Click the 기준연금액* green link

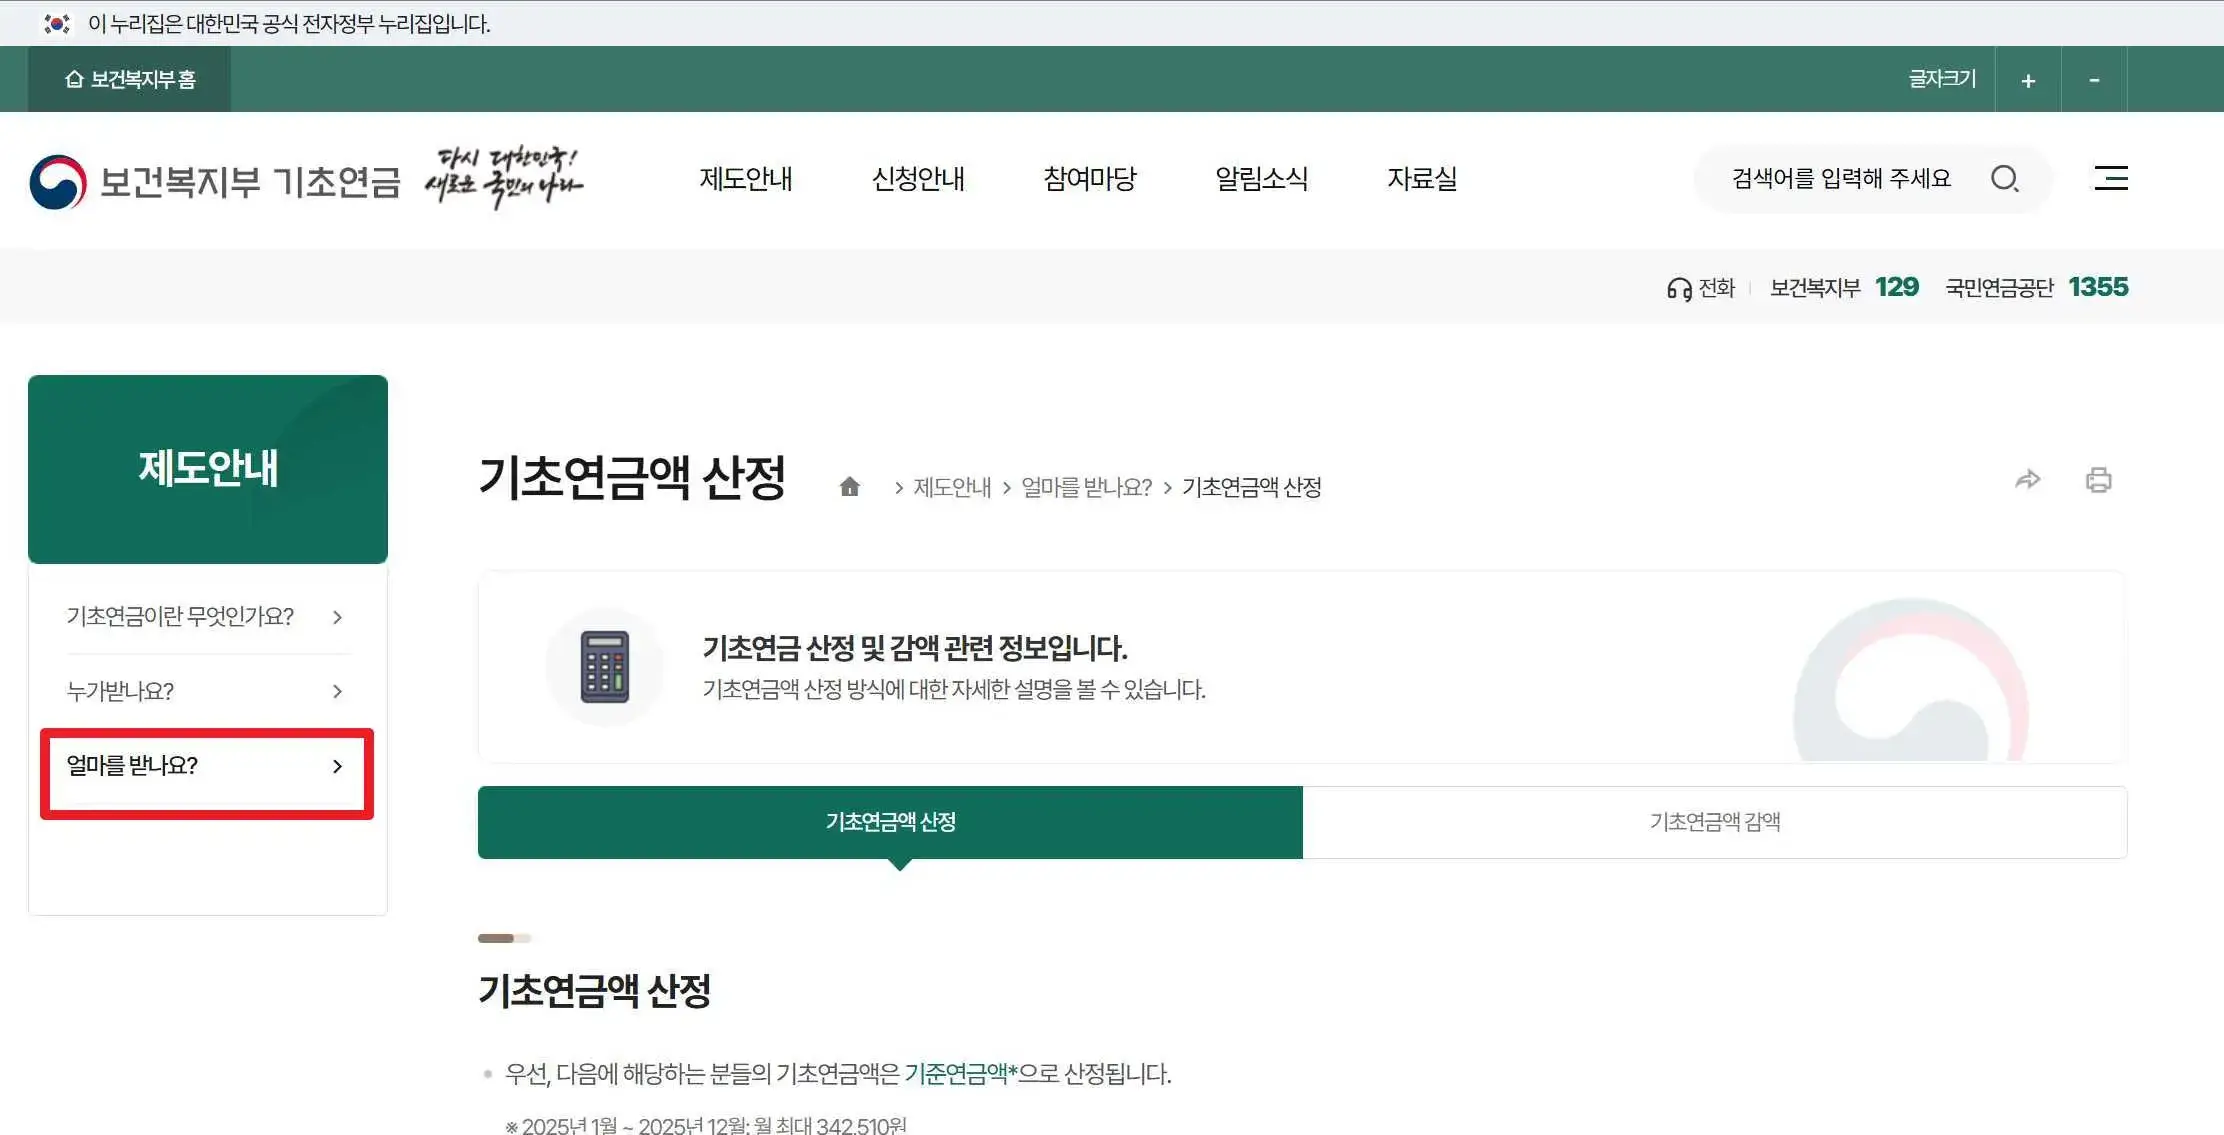(960, 1074)
